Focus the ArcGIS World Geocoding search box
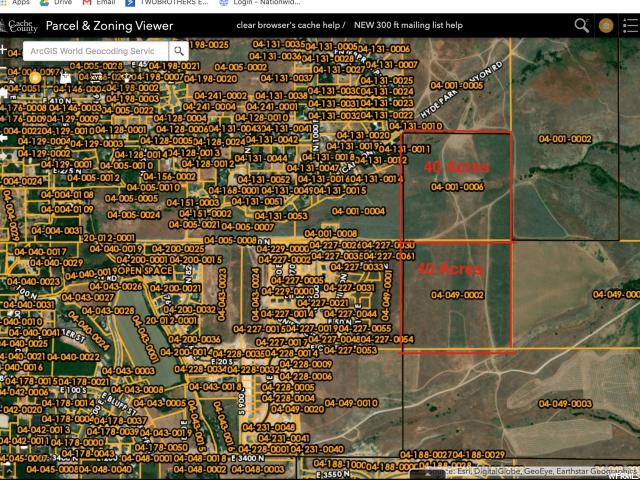 (96, 51)
